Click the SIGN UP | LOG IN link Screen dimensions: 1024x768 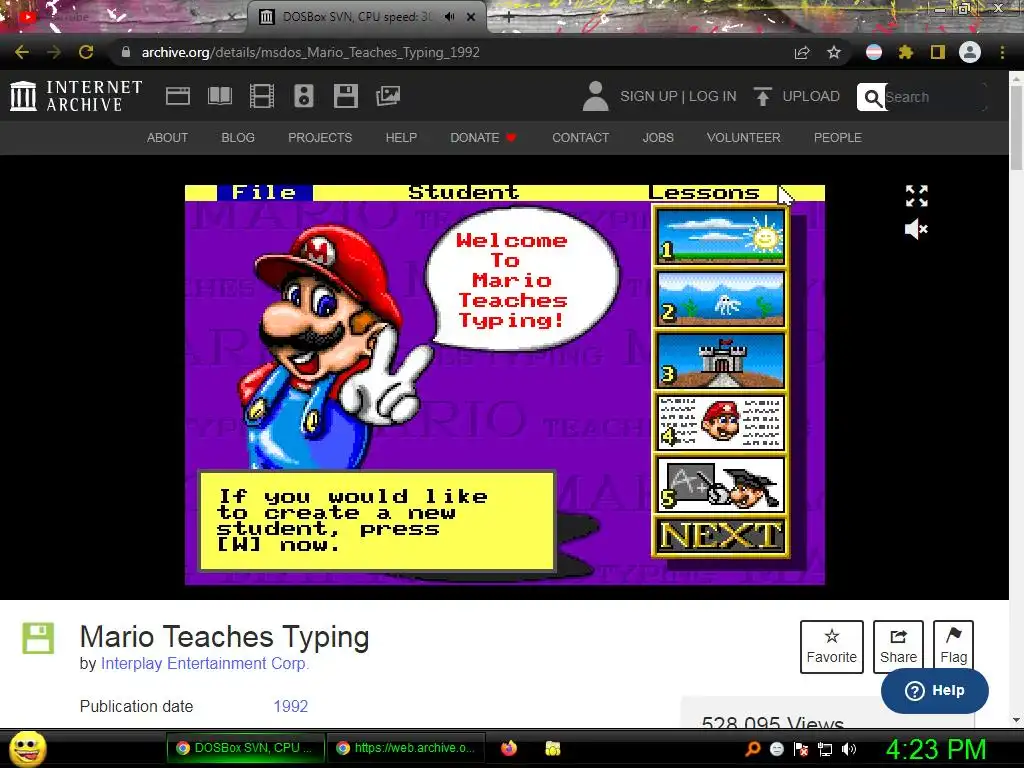coord(678,96)
